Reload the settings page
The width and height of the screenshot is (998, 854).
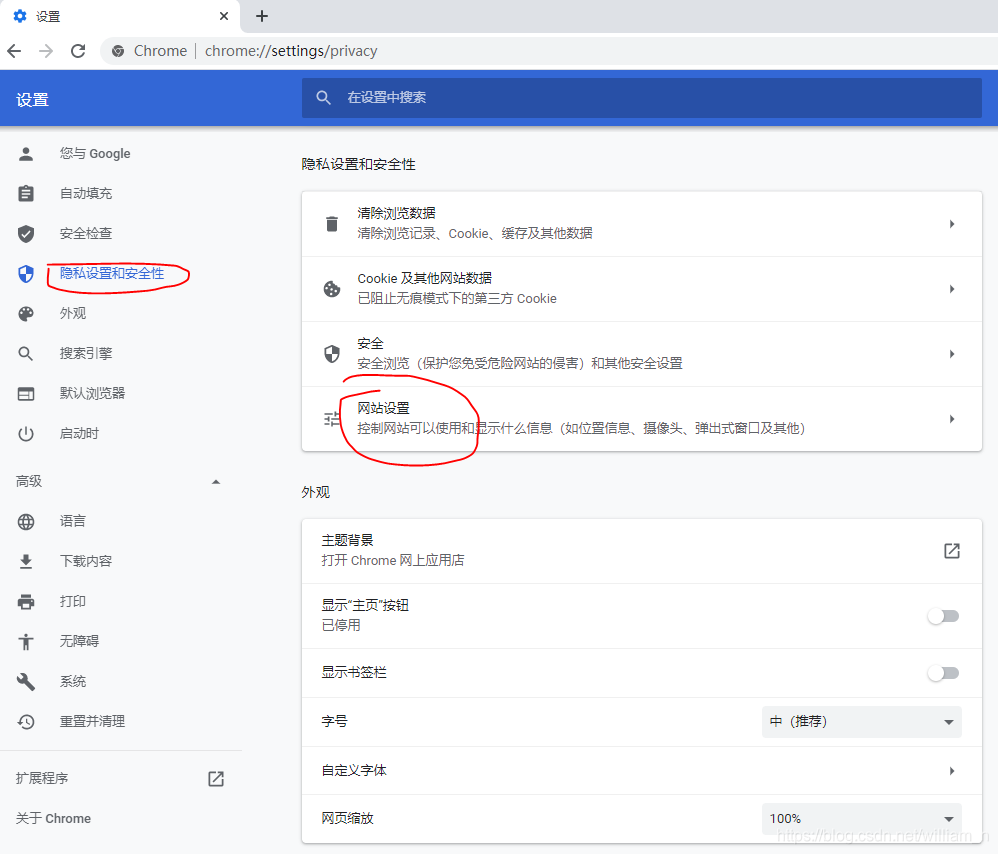[78, 51]
